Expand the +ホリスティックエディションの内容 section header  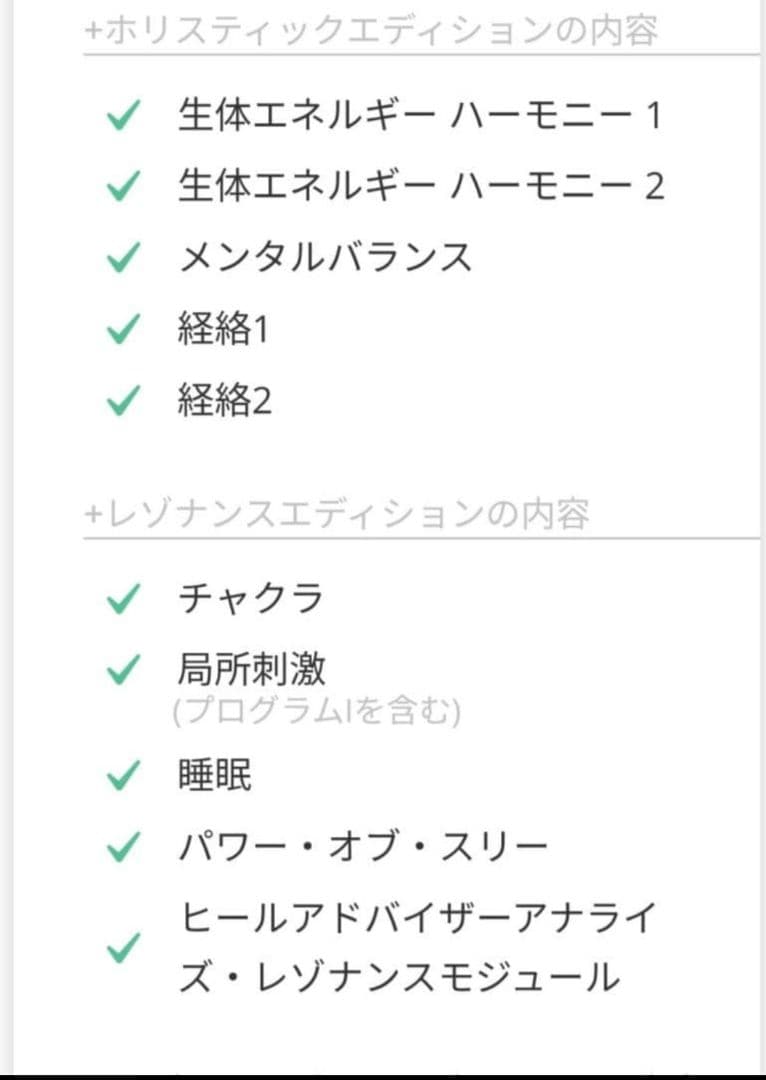pos(372,31)
